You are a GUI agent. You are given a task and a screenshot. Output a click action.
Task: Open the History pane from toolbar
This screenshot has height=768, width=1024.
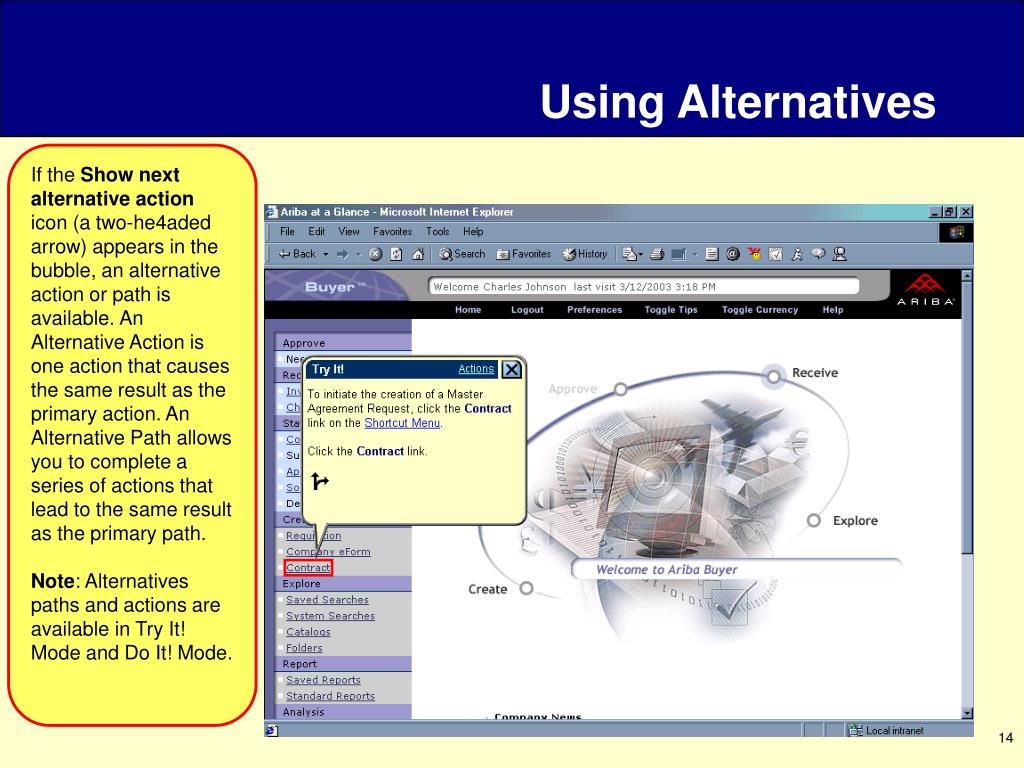click(x=585, y=254)
